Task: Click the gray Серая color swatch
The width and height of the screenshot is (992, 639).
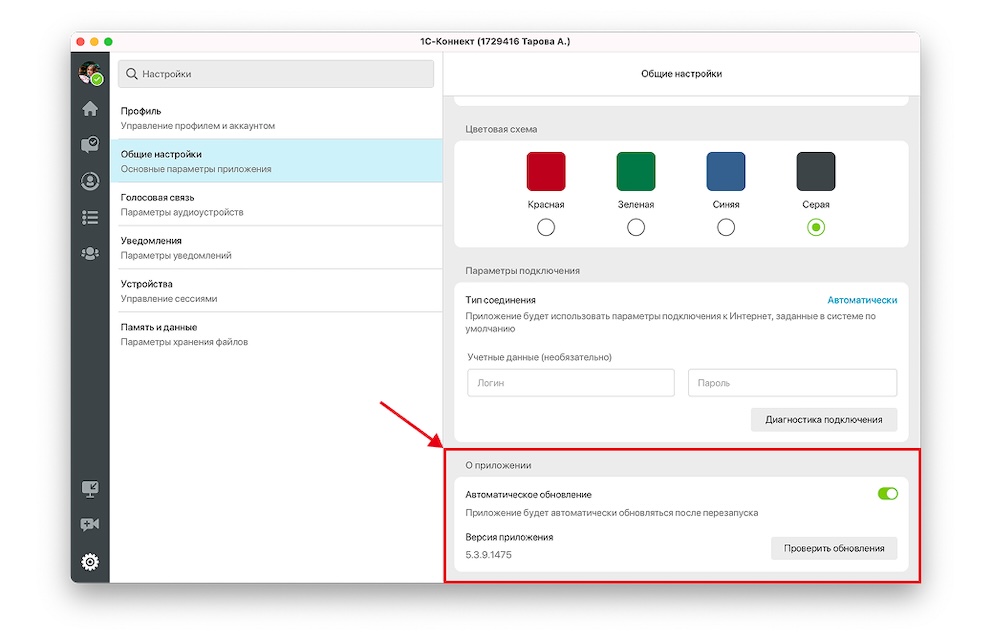Action: [816, 171]
